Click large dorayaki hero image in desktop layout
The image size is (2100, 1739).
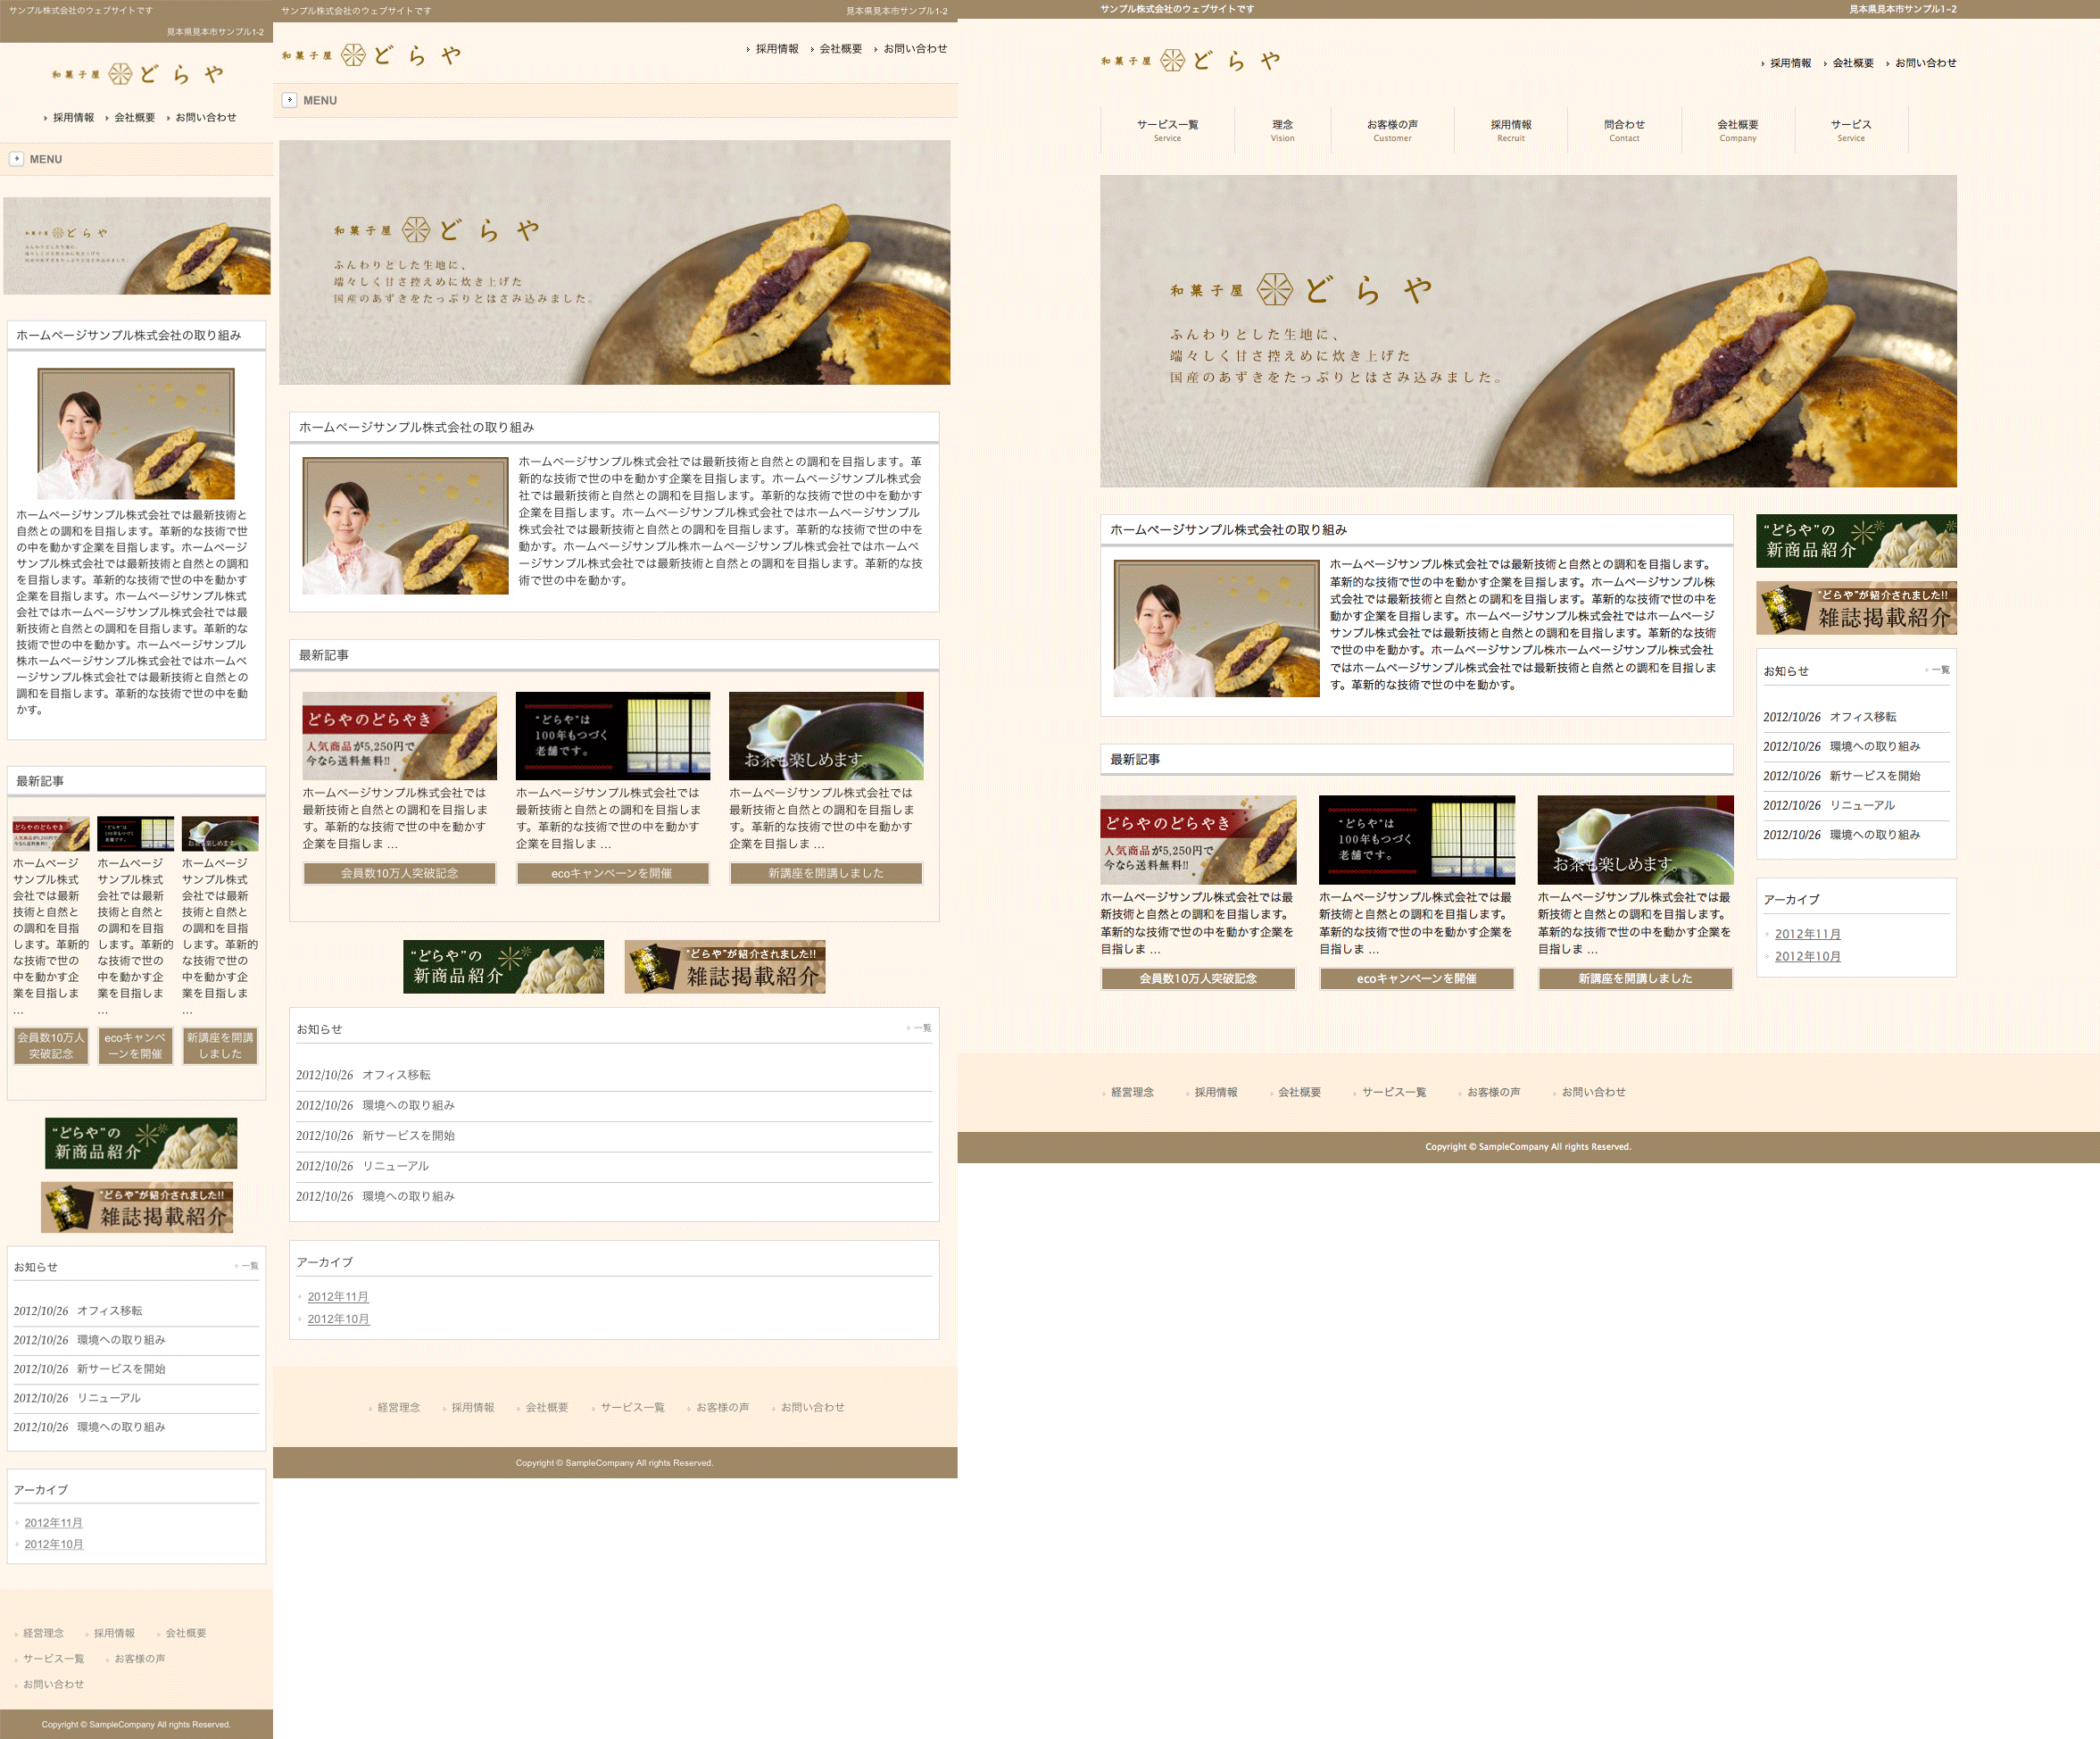(1528, 331)
